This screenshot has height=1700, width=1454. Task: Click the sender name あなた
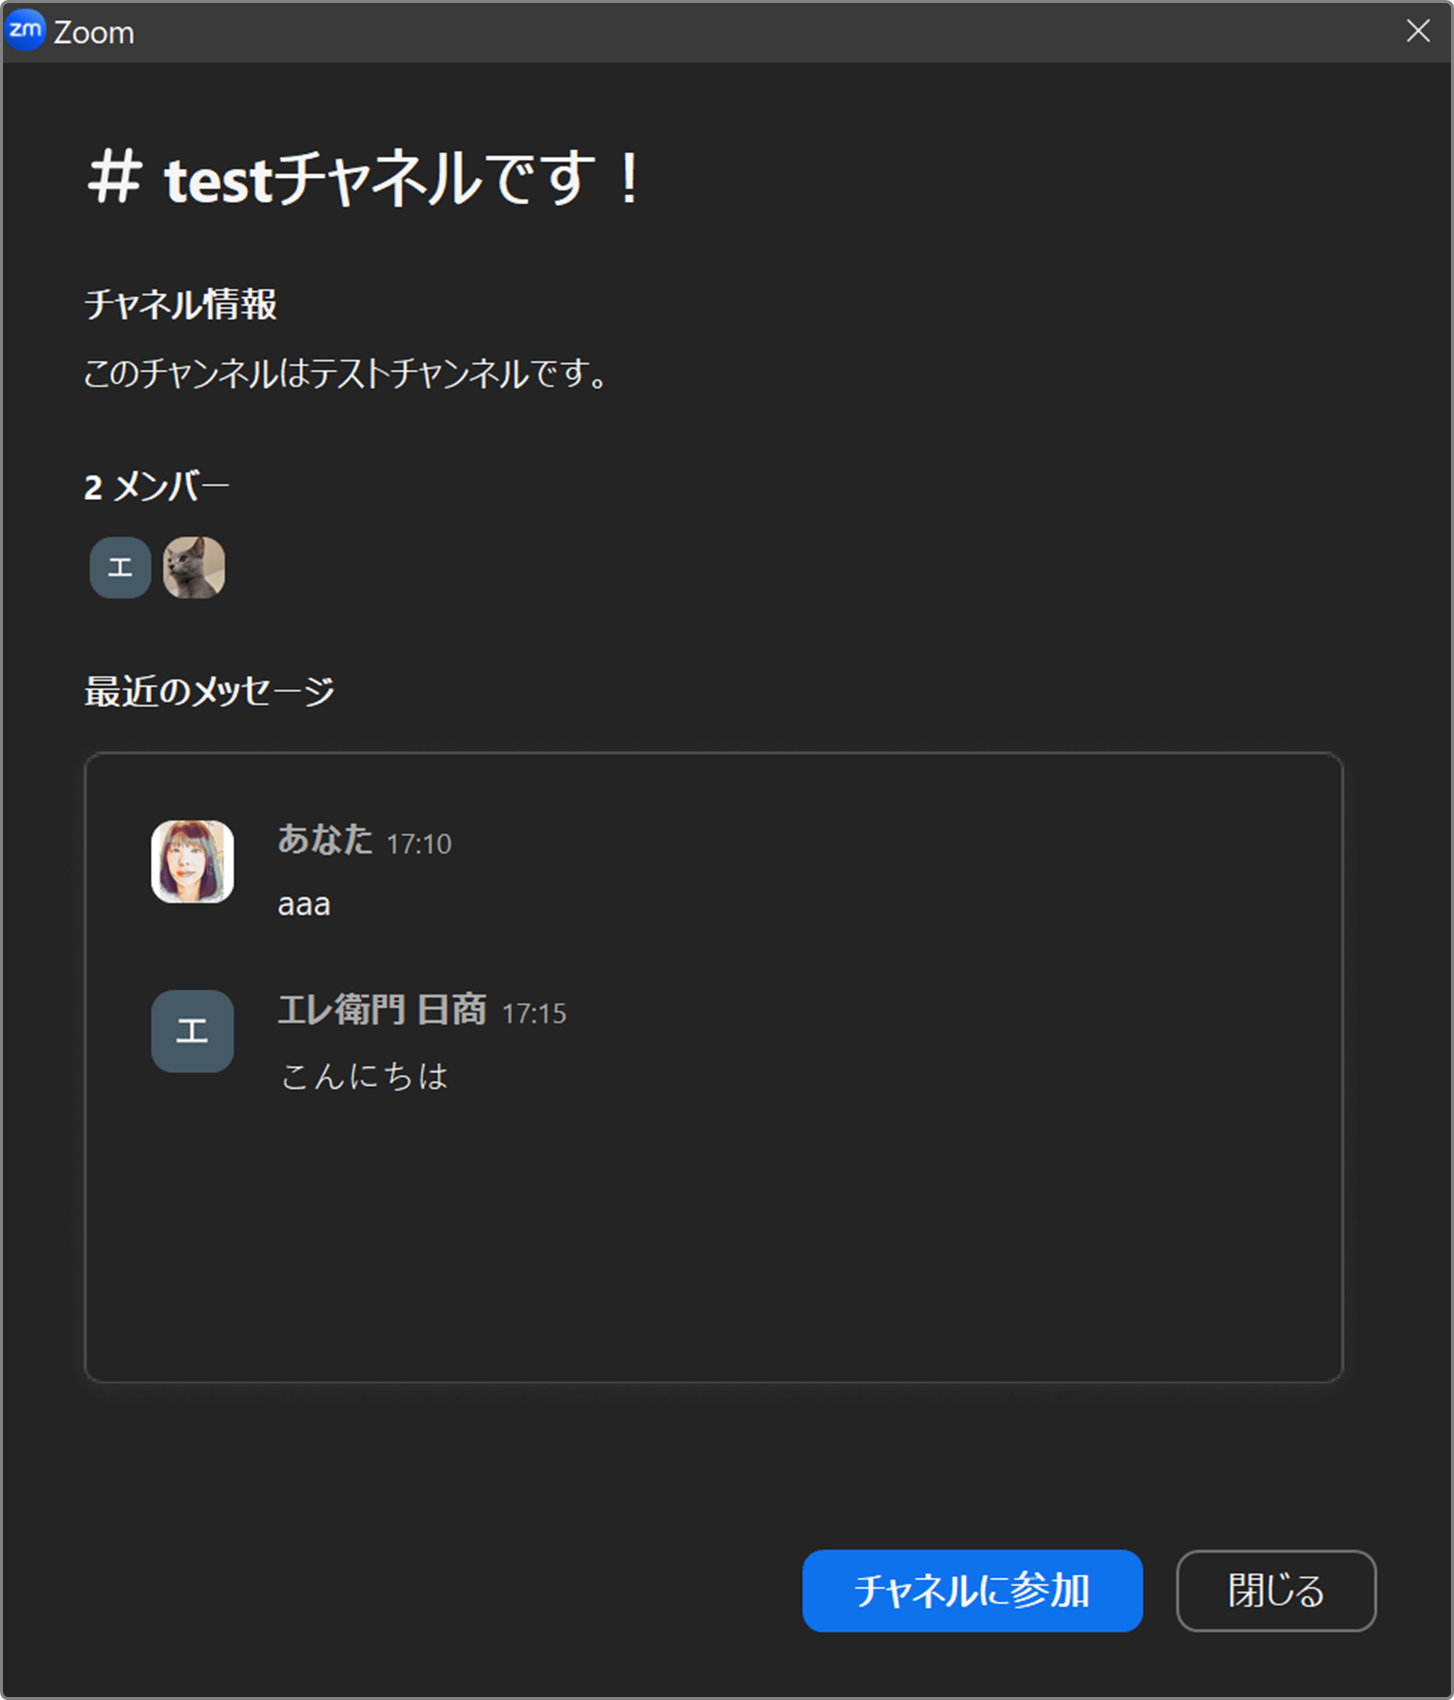coord(325,840)
